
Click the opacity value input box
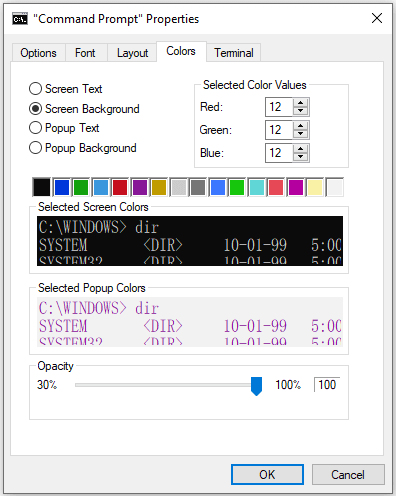pyautogui.click(x=327, y=385)
